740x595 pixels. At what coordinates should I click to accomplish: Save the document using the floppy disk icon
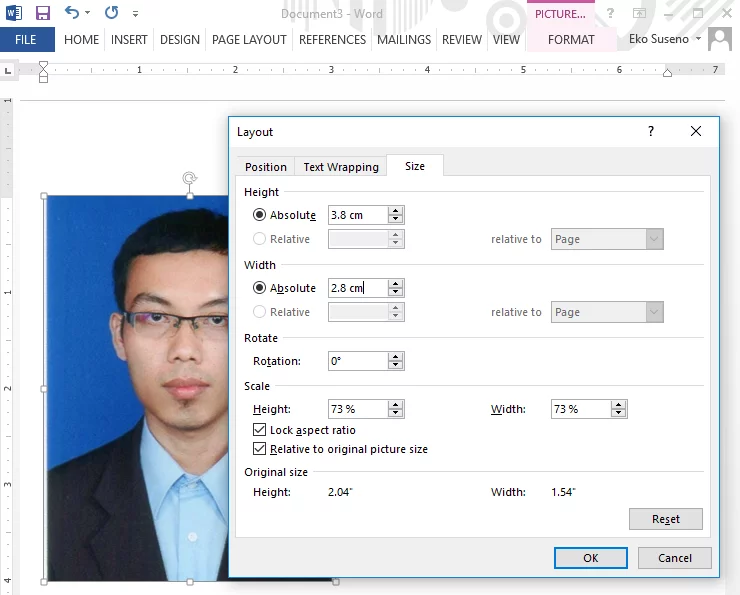coord(43,13)
